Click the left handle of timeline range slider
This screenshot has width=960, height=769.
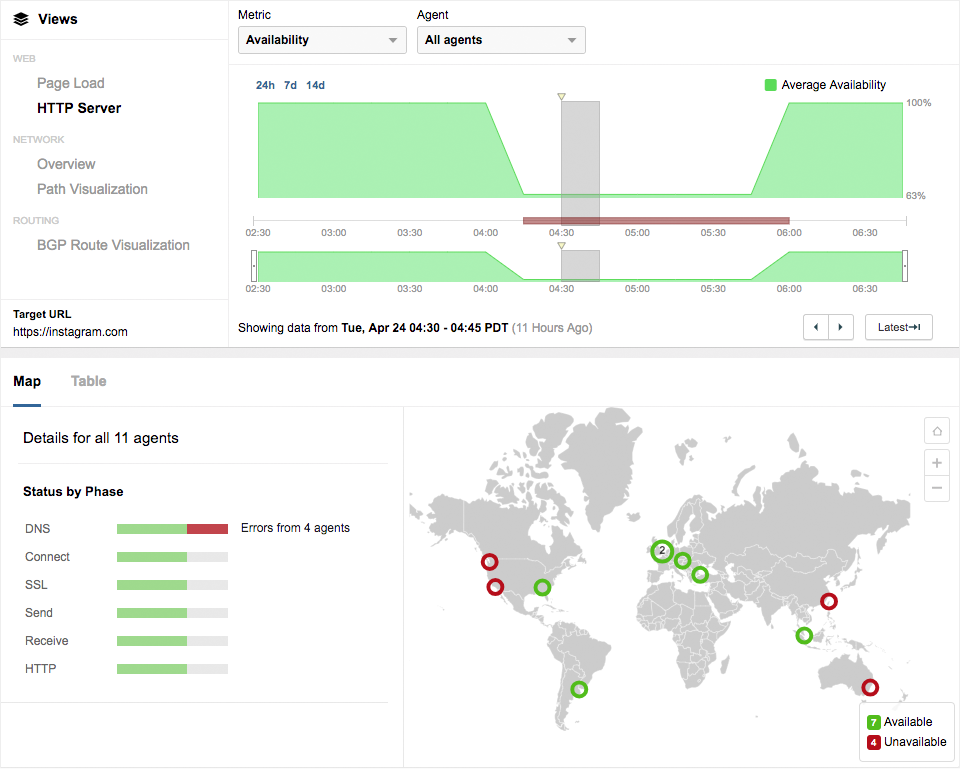tap(254, 266)
